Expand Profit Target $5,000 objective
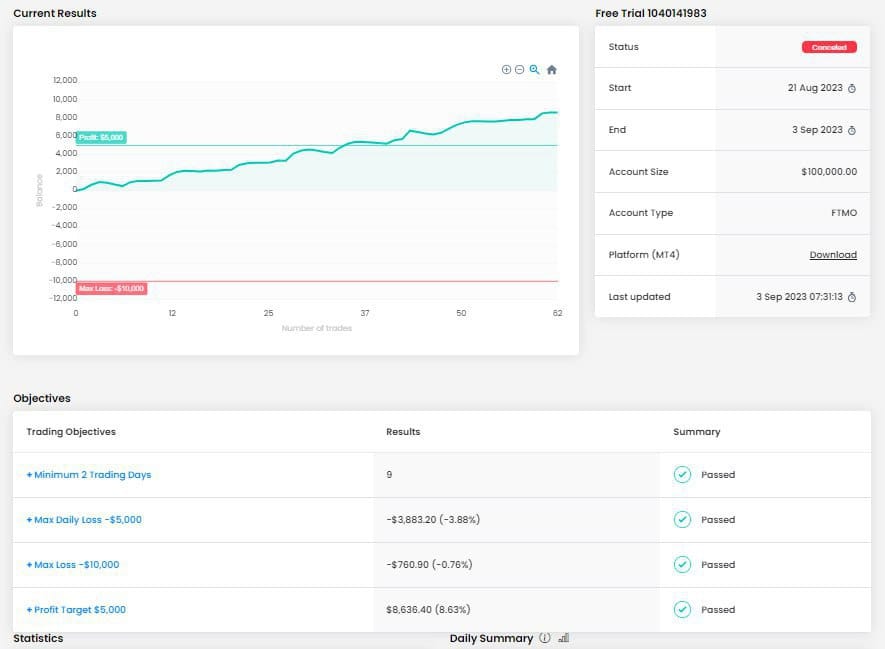The height and width of the screenshot is (649, 885). click(76, 609)
